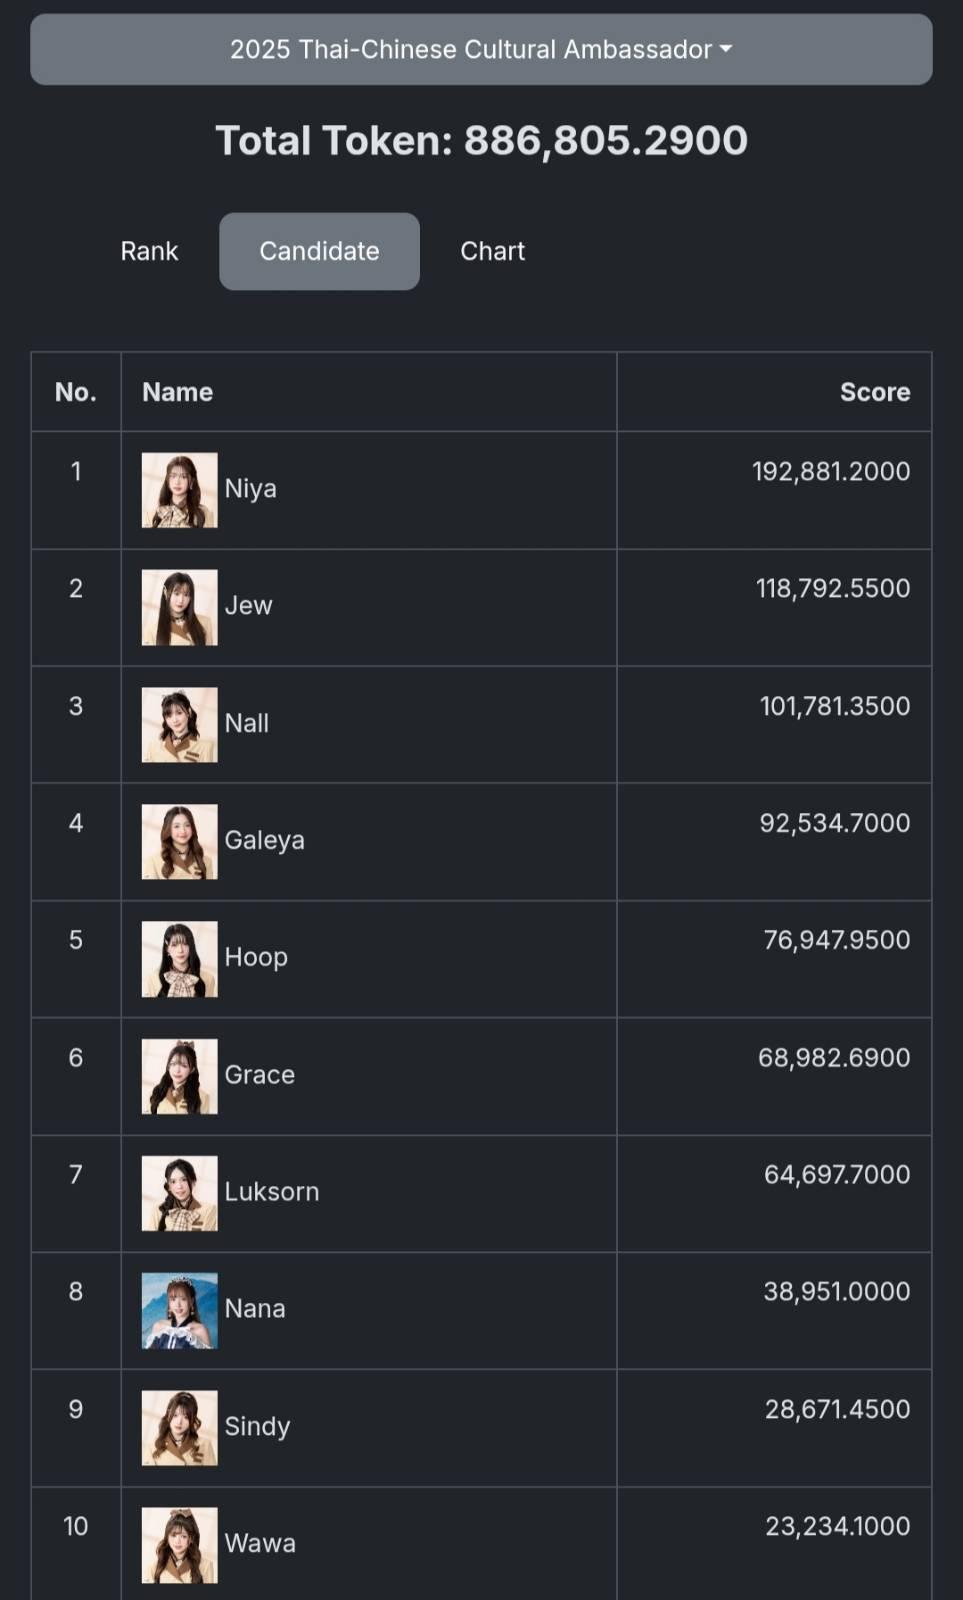Click Luksorn's profile thumbnail
The height and width of the screenshot is (1600, 963).
[179, 1193]
